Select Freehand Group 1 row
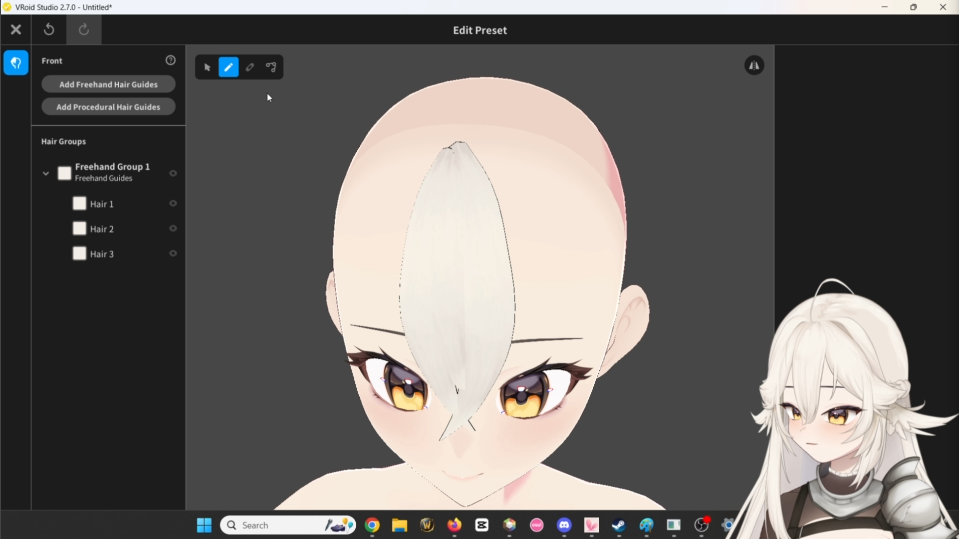 click(x=108, y=173)
